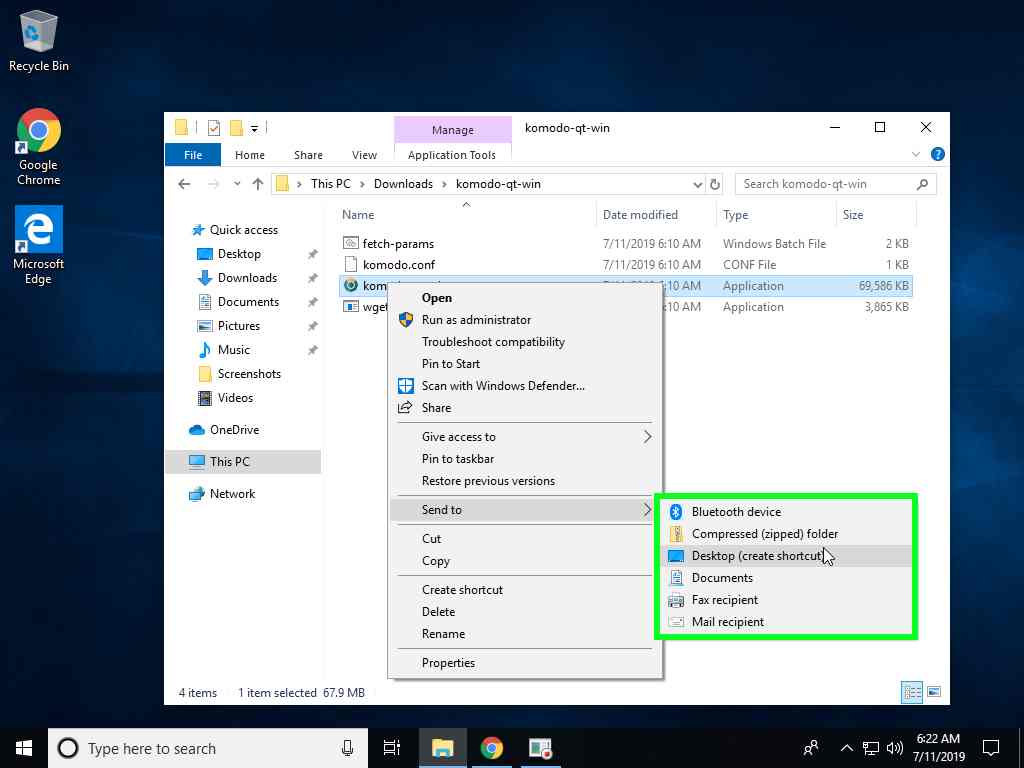The height and width of the screenshot is (768, 1024).
Task: Click the New folder quick access icon
Action: (x=236, y=128)
